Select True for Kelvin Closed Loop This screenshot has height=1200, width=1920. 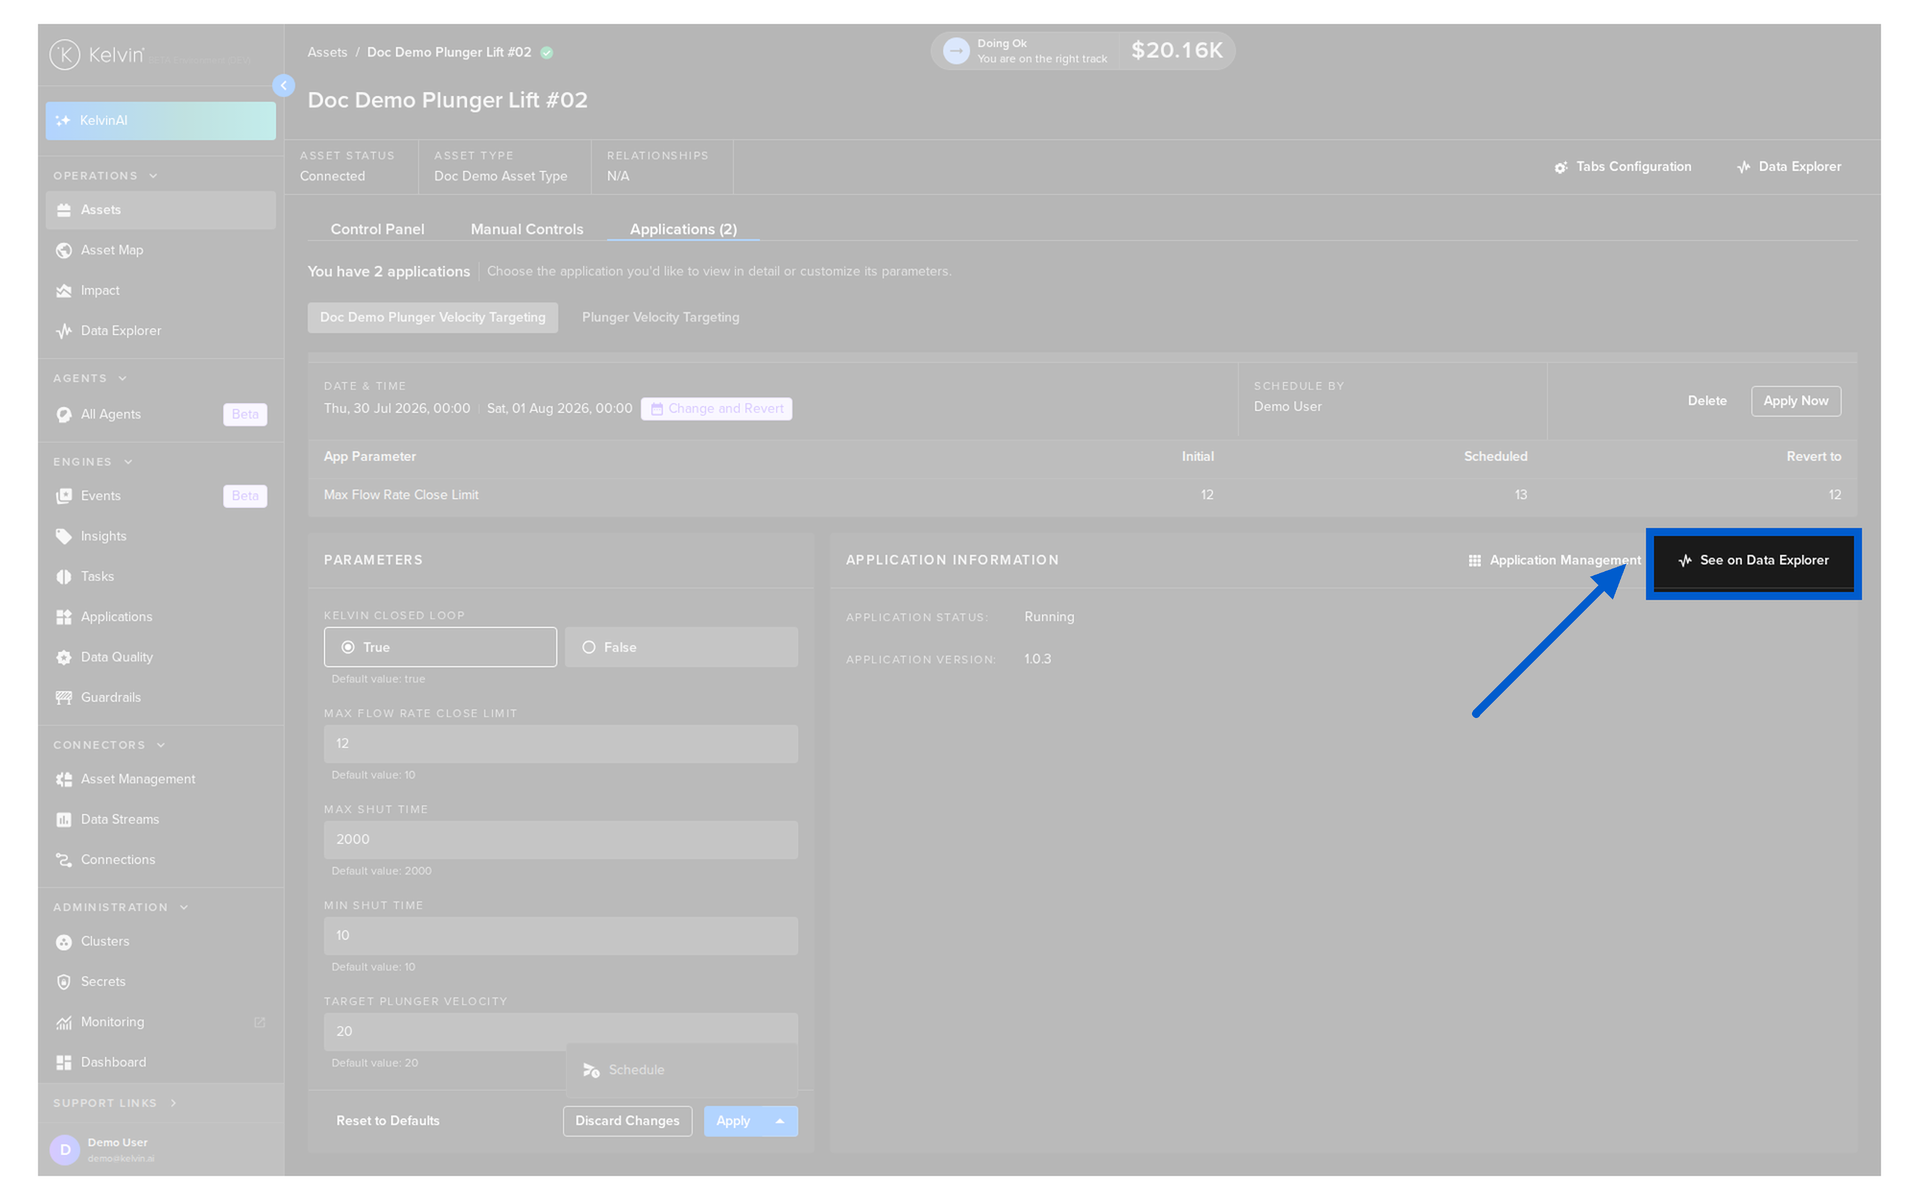[440, 647]
